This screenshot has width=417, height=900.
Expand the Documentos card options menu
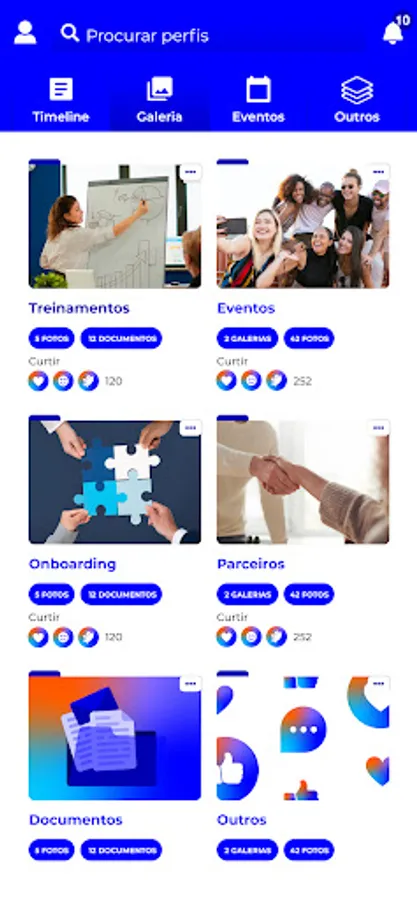190,684
